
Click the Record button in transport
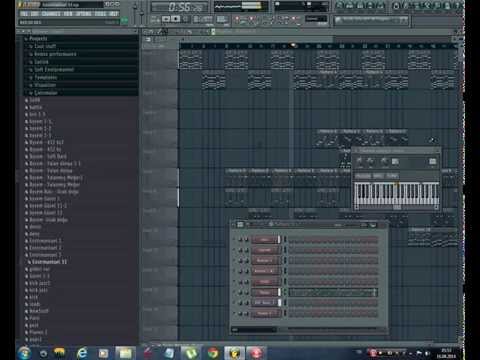point(186,19)
